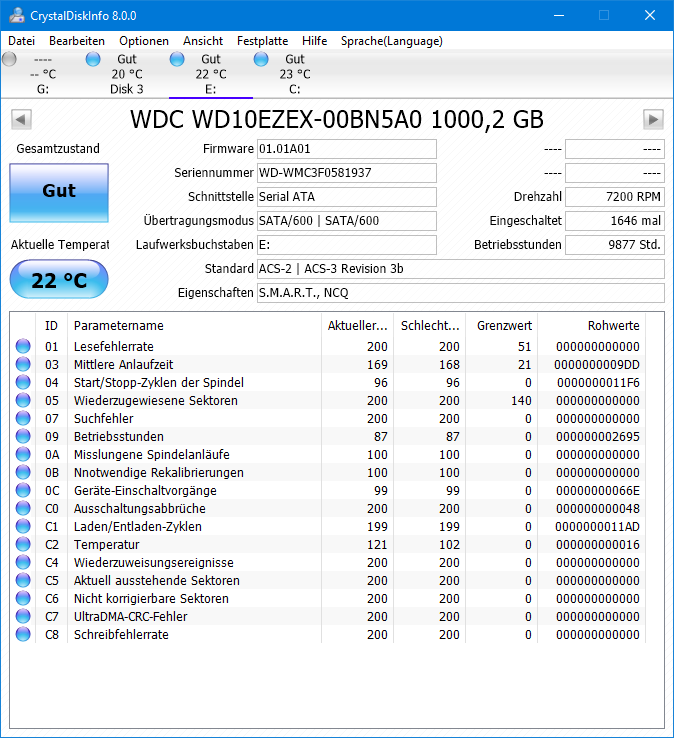Screen dimensions: 674x738
Task: Click status orb for Suchfehler row
Action: (23, 418)
